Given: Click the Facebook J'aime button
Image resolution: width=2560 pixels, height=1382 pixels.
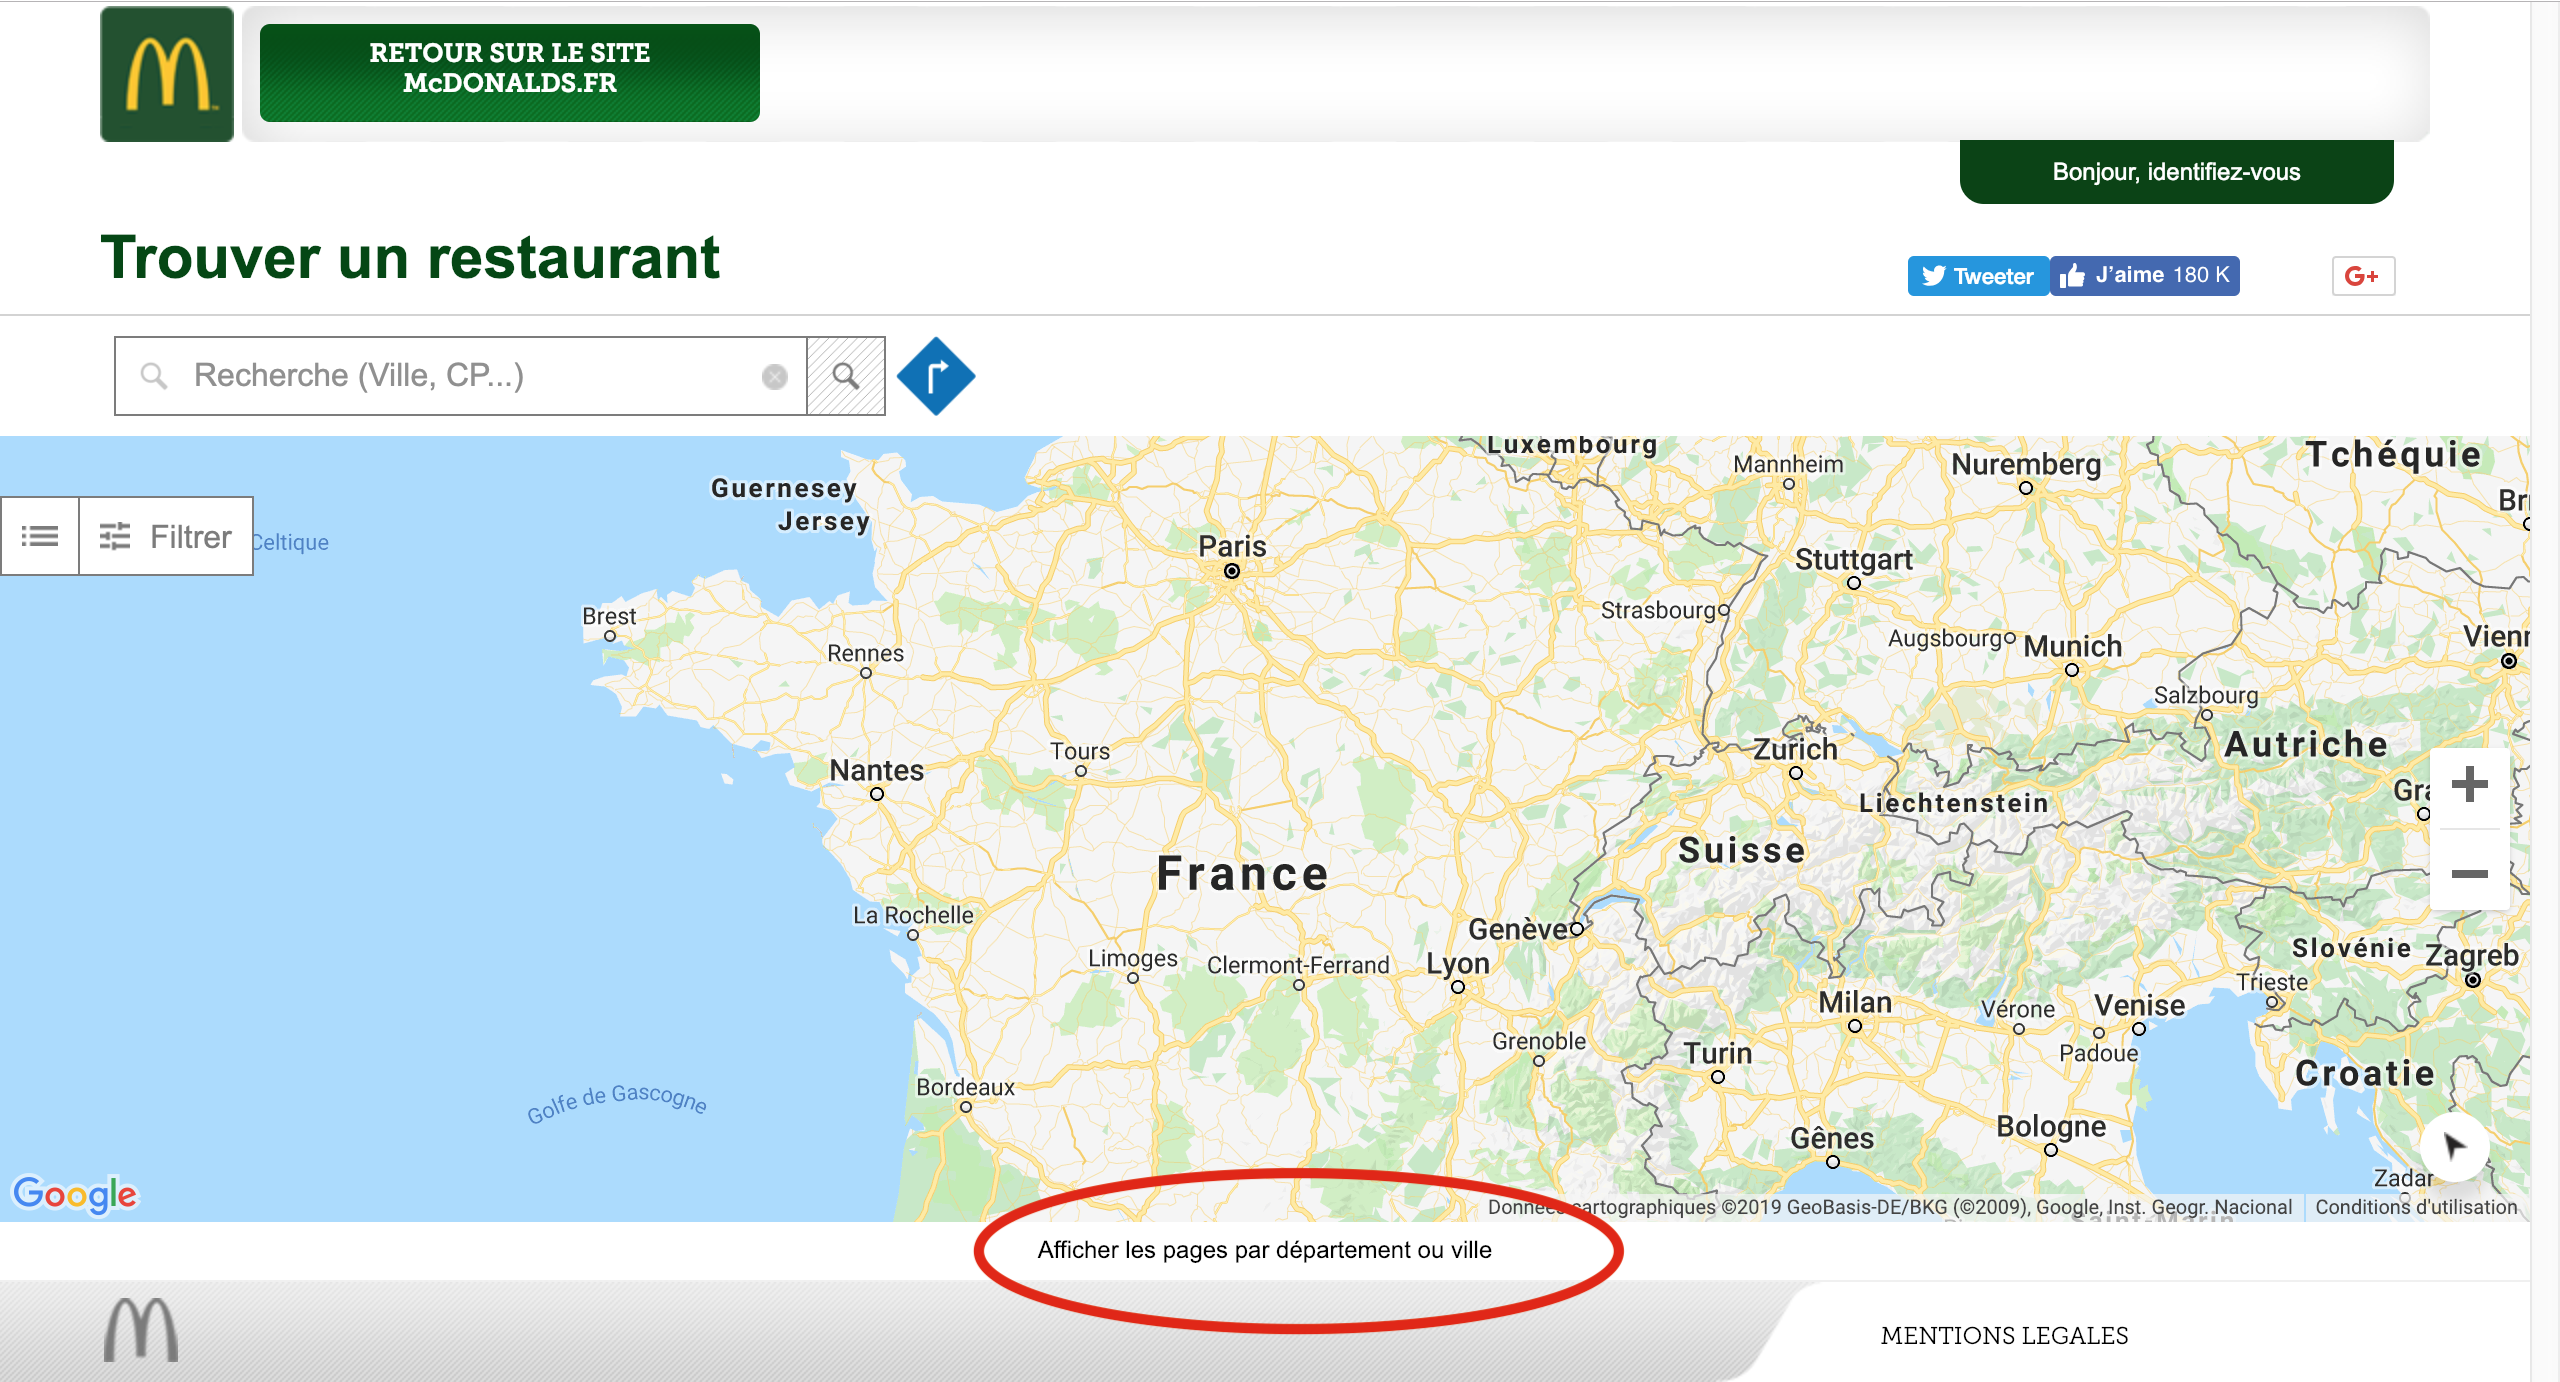Looking at the screenshot, I should [2145, 276].
